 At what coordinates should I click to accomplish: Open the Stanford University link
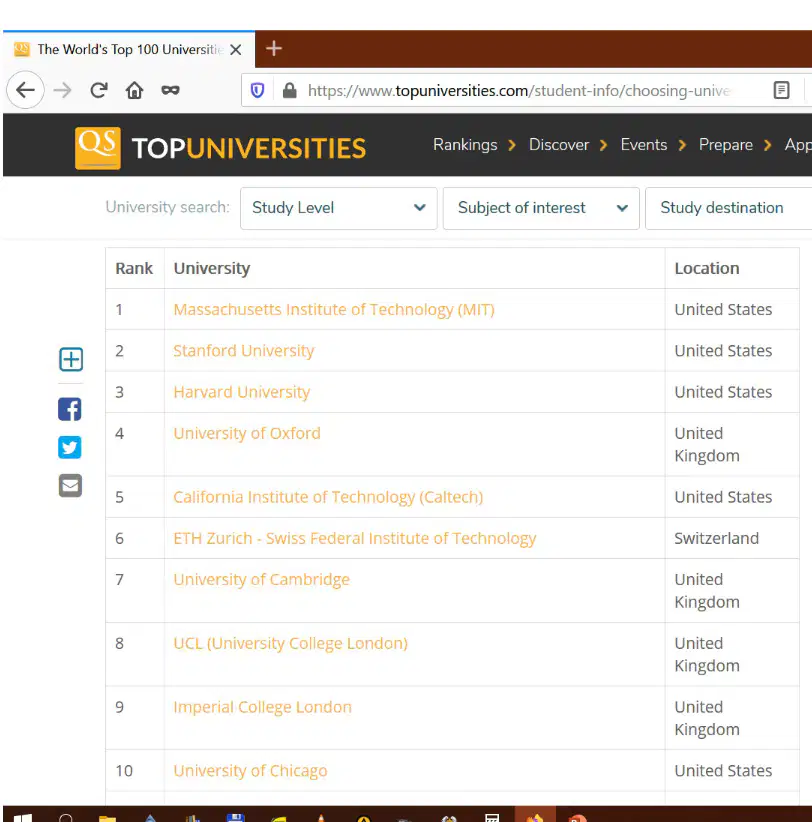[x=244, y=350]
